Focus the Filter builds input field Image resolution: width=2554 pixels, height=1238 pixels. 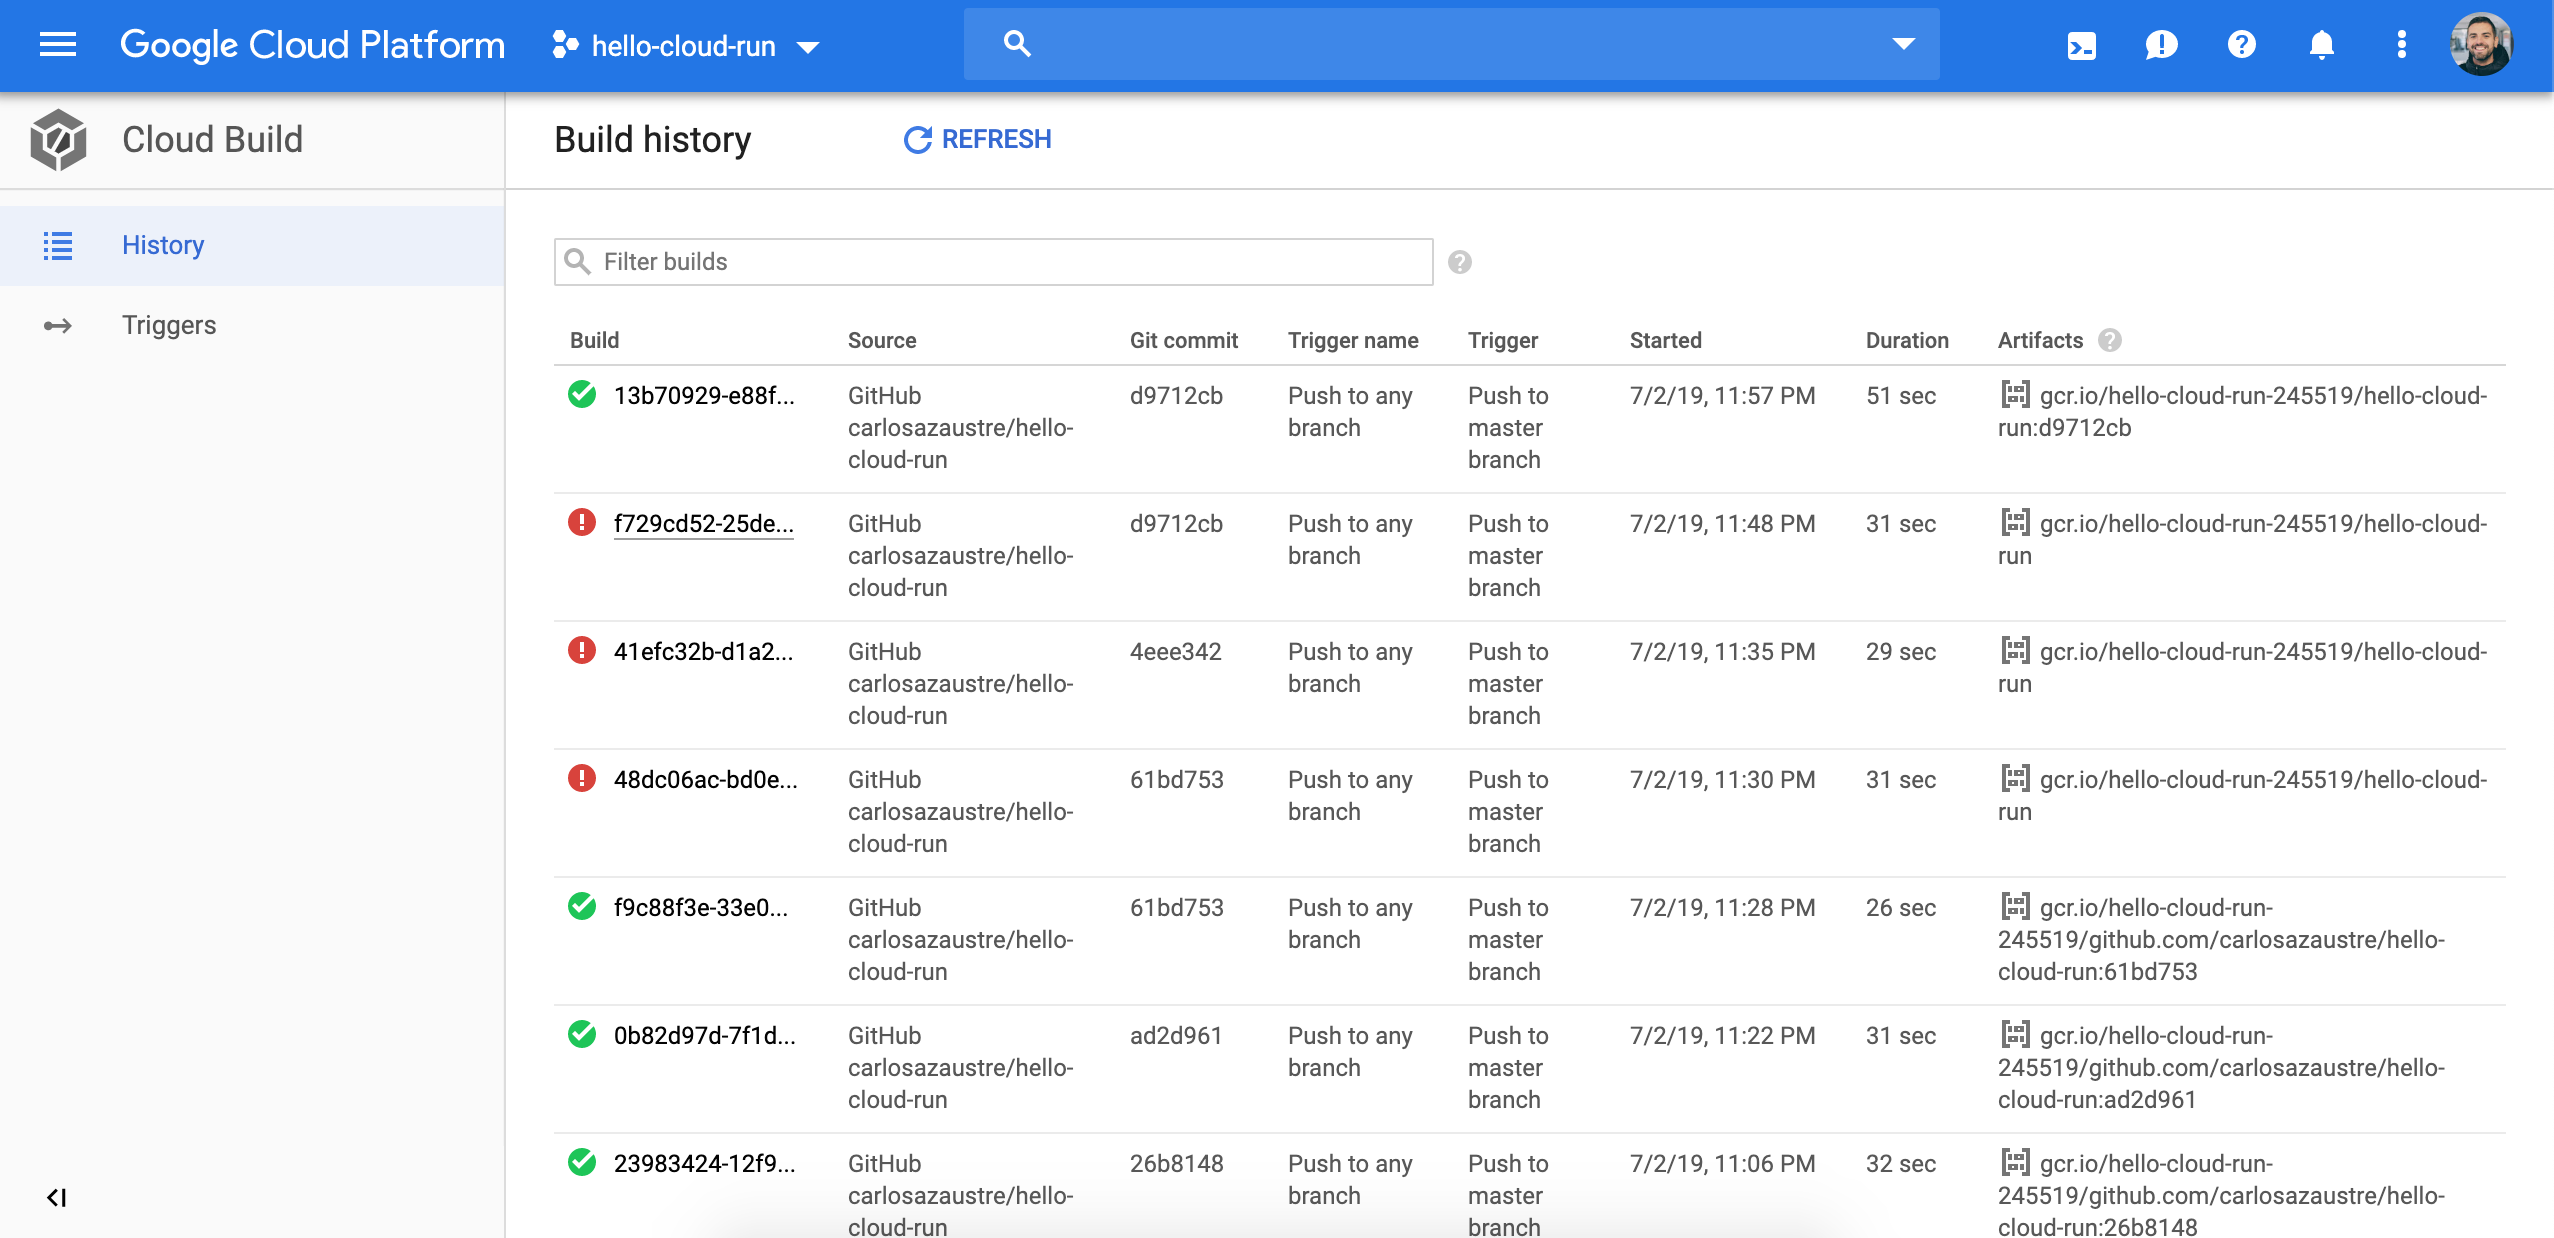994,262
